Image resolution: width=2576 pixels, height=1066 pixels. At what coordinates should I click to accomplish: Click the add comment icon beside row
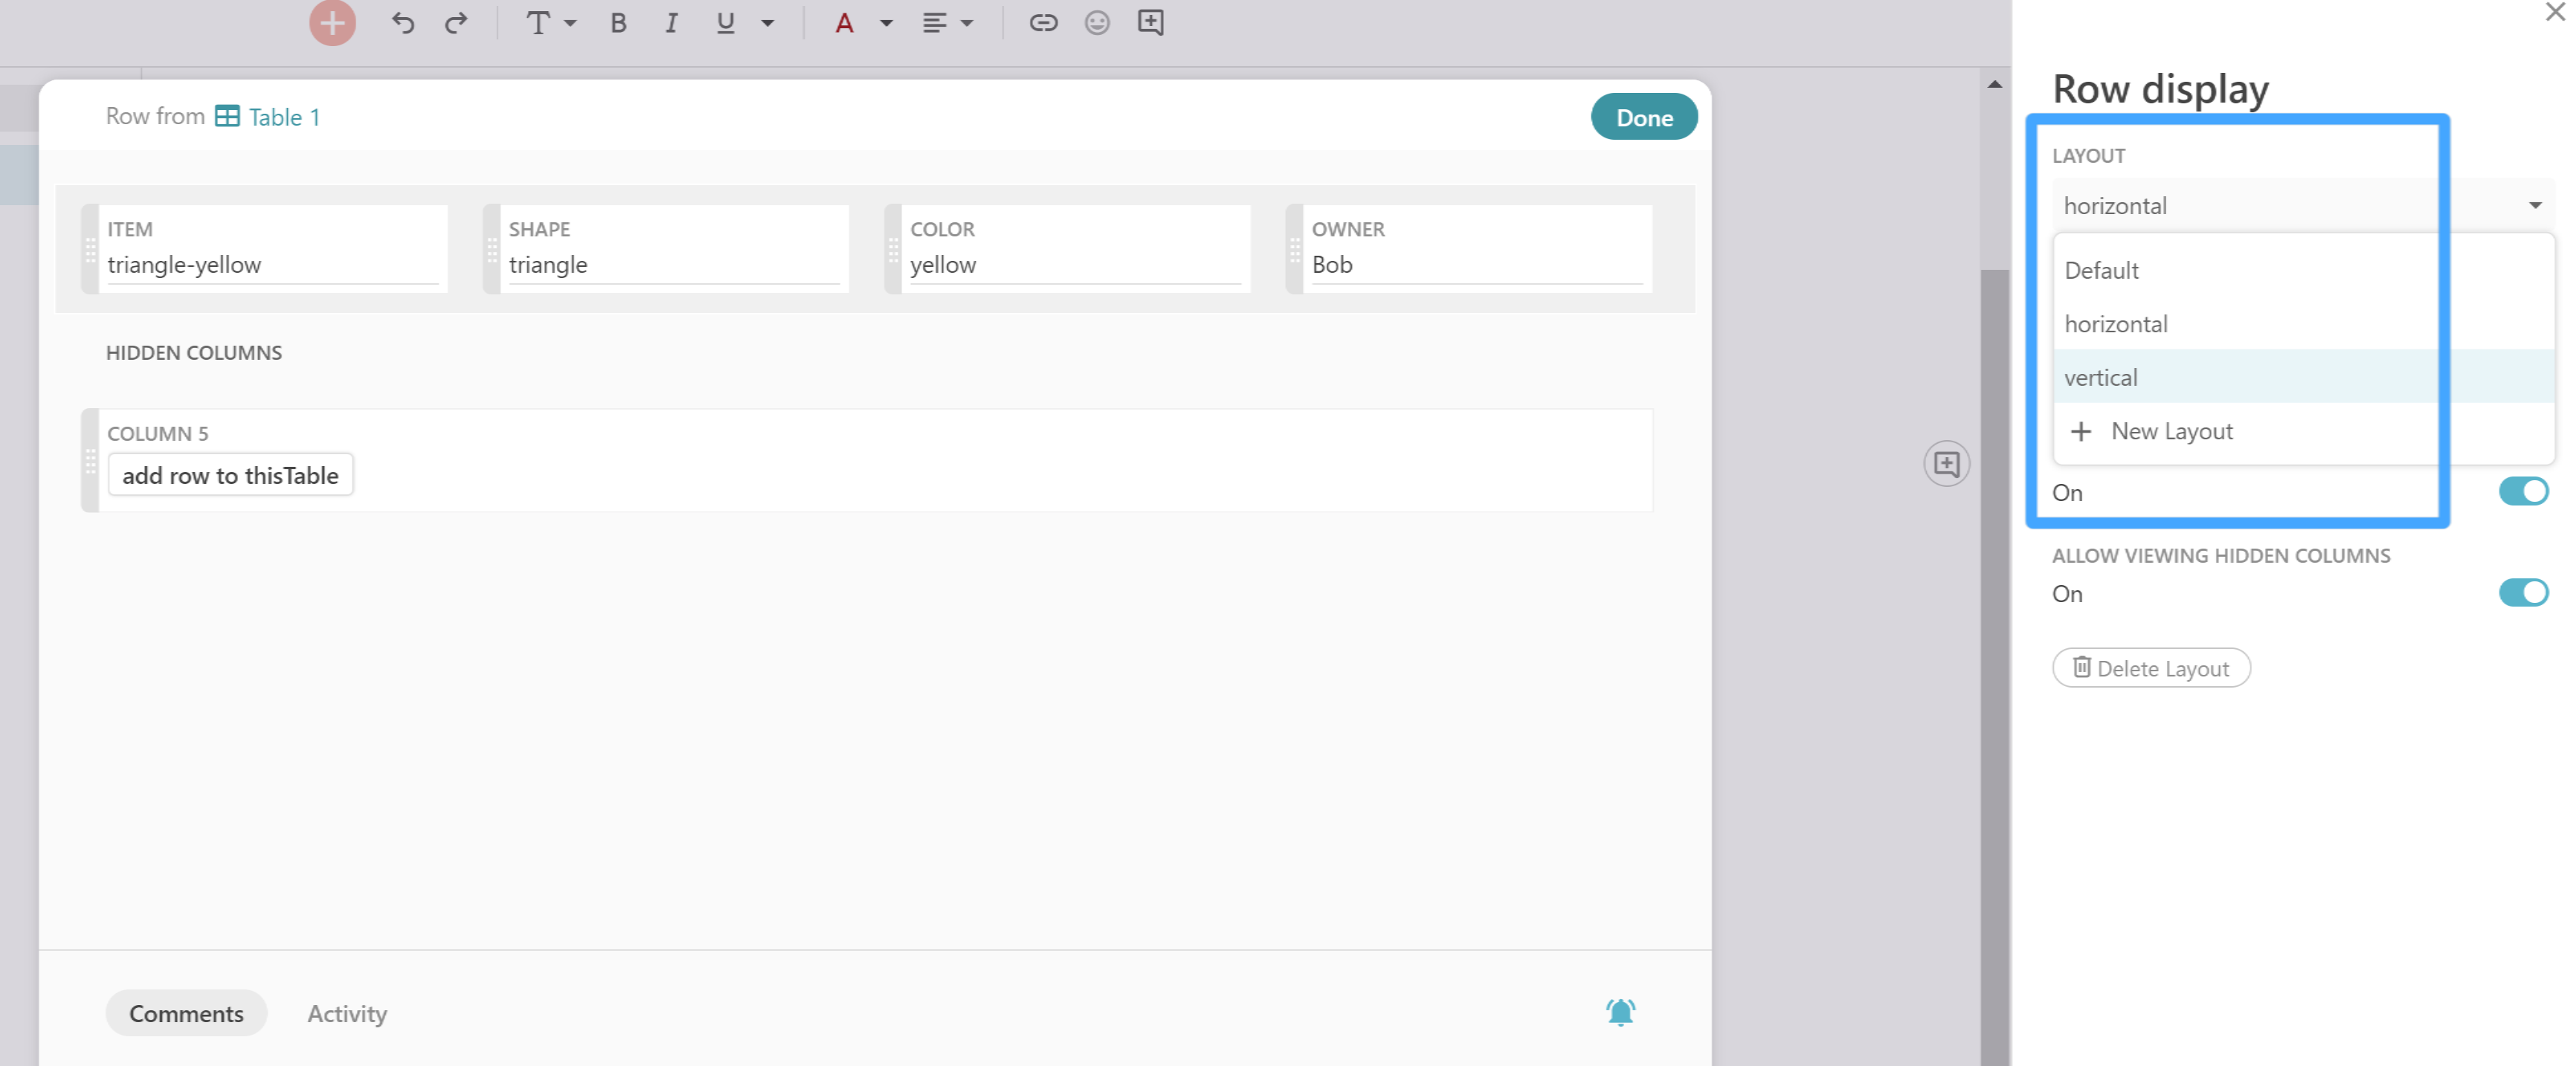tap(1946, 463)
